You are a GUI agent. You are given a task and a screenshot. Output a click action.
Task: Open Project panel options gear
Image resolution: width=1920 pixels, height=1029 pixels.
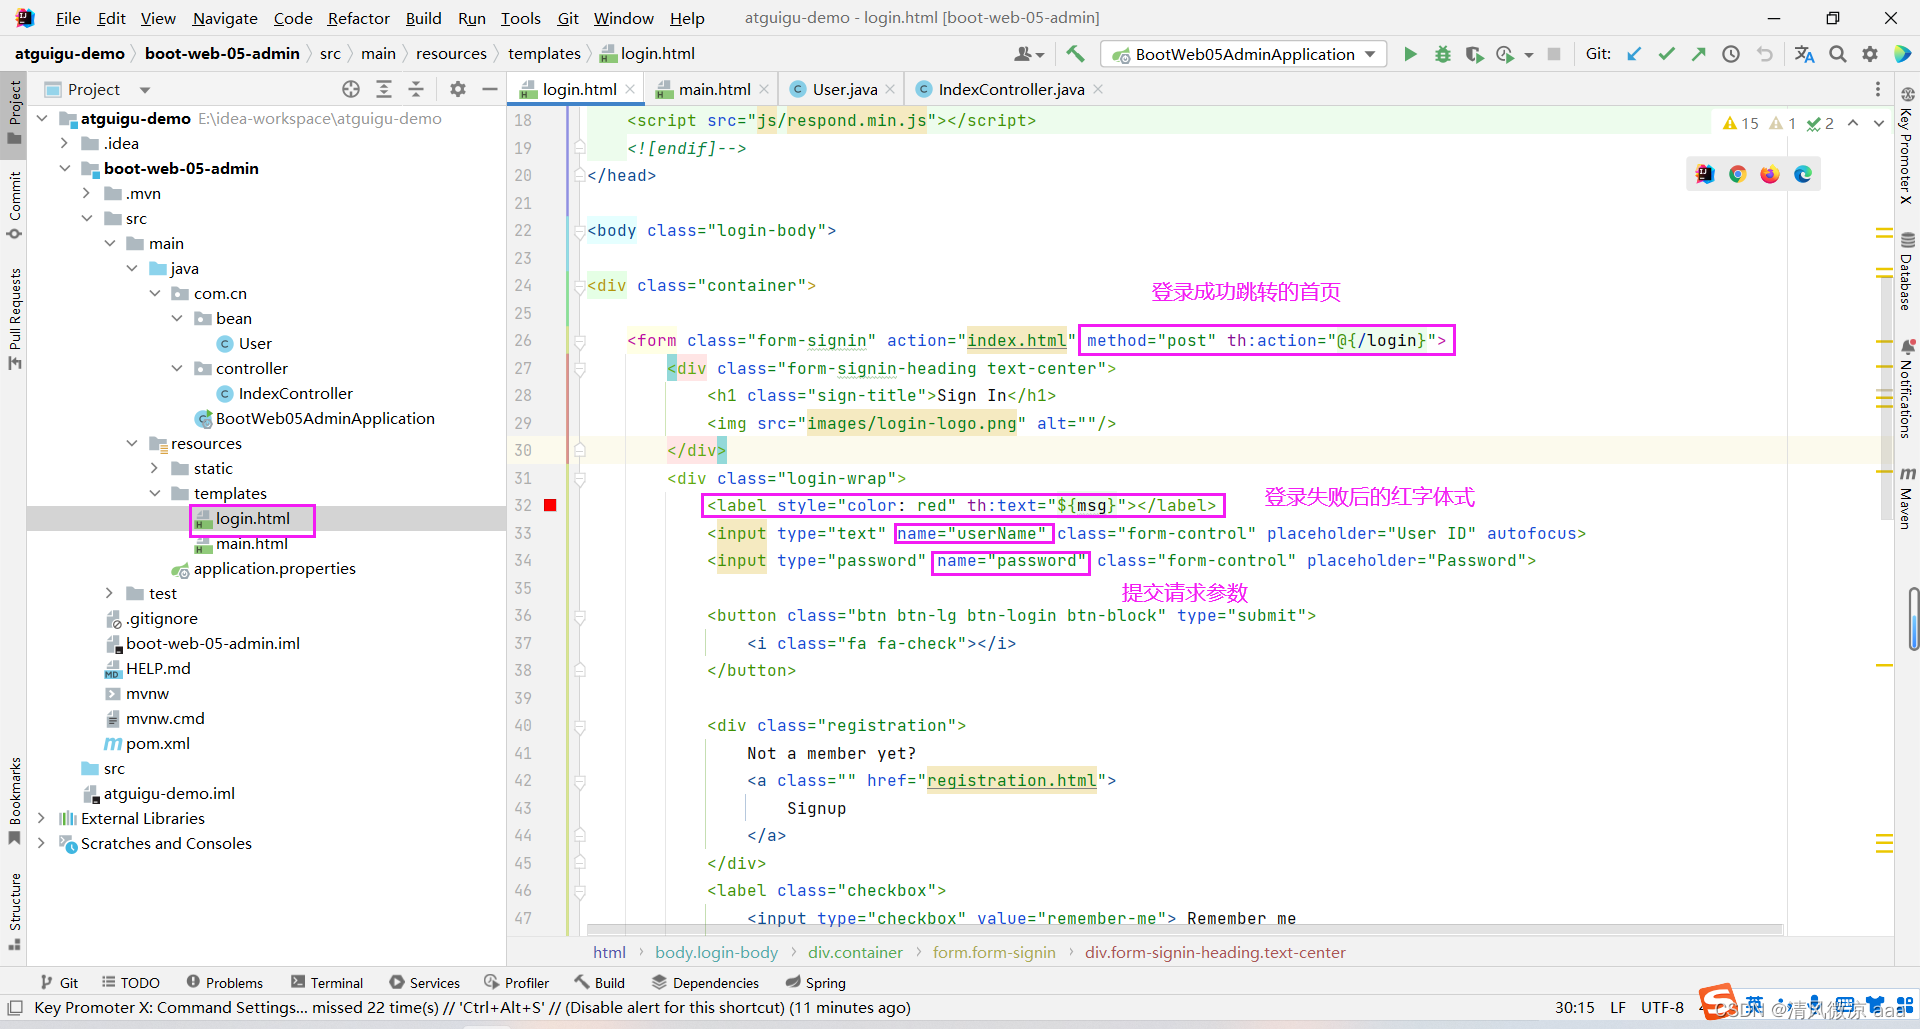(x=458, y=89)
